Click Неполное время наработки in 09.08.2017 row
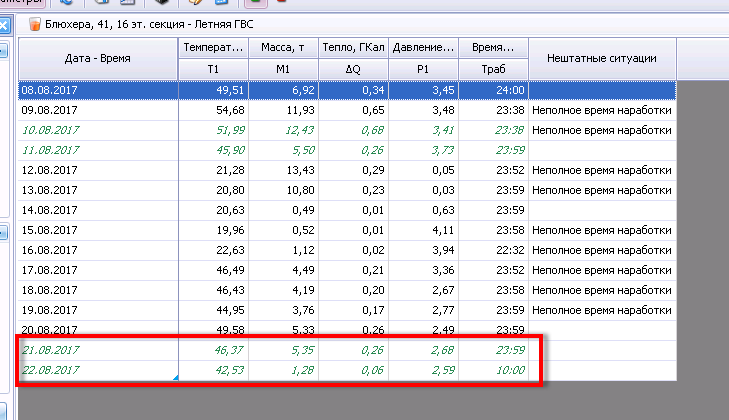 (602, 110)
